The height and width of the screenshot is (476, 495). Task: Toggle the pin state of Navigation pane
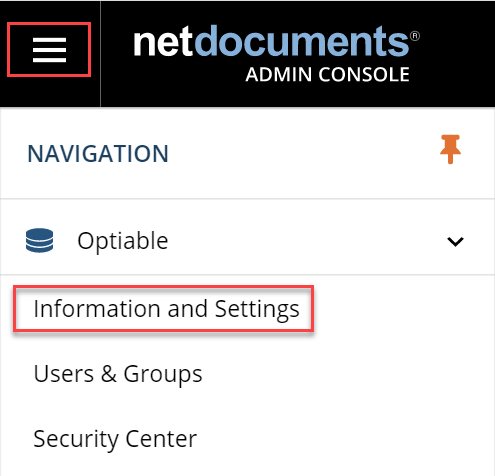tap(450, 149)
